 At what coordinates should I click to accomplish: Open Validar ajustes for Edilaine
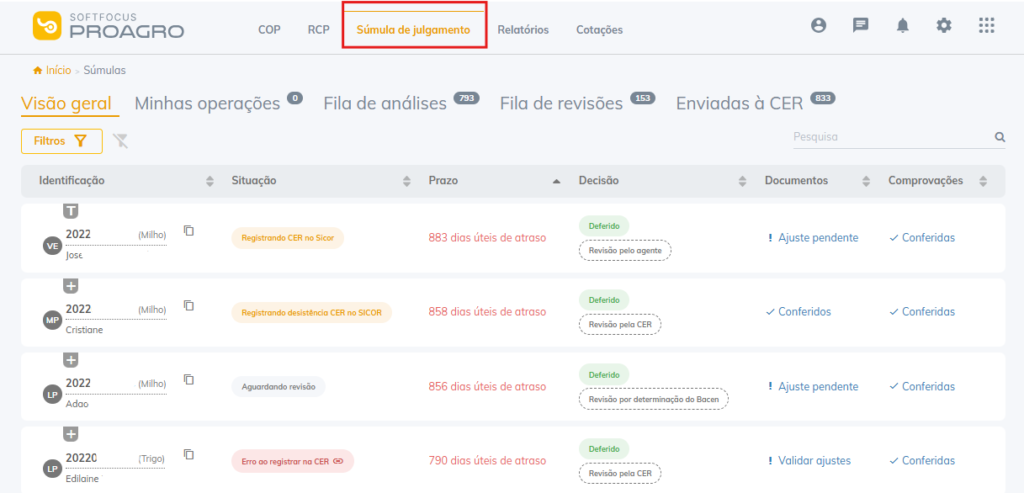[x=813, y=461]
